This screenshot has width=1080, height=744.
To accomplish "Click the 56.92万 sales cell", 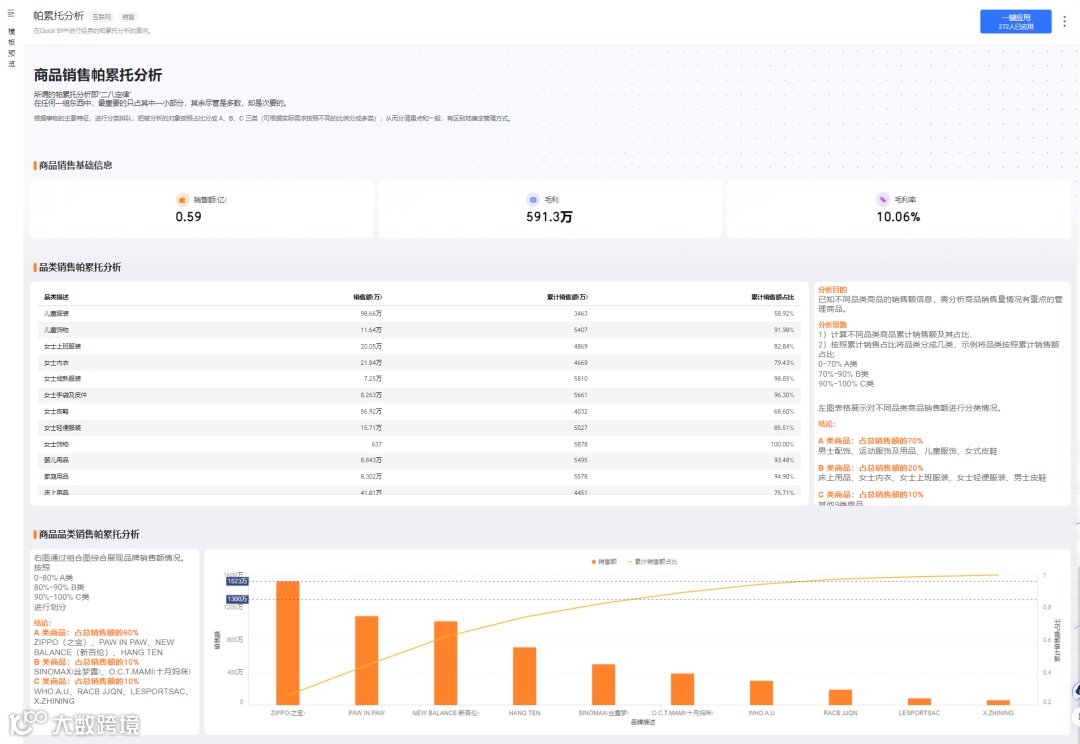I will (x=371, y=411).
